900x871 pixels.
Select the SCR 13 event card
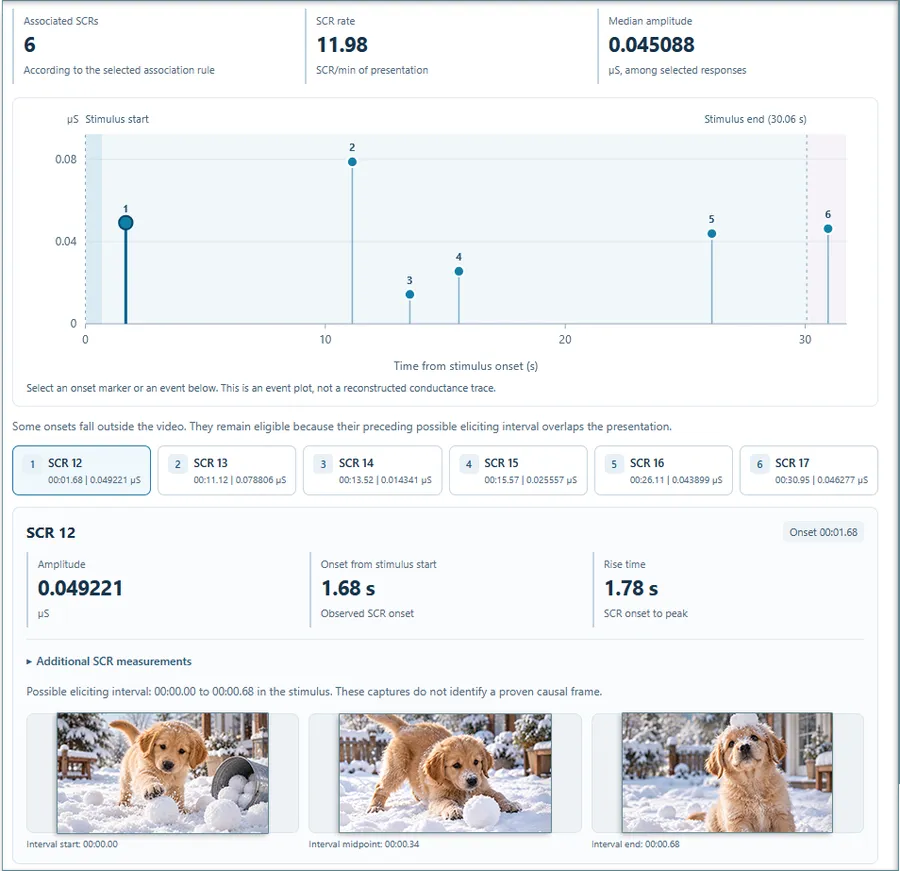pos(227,470)
